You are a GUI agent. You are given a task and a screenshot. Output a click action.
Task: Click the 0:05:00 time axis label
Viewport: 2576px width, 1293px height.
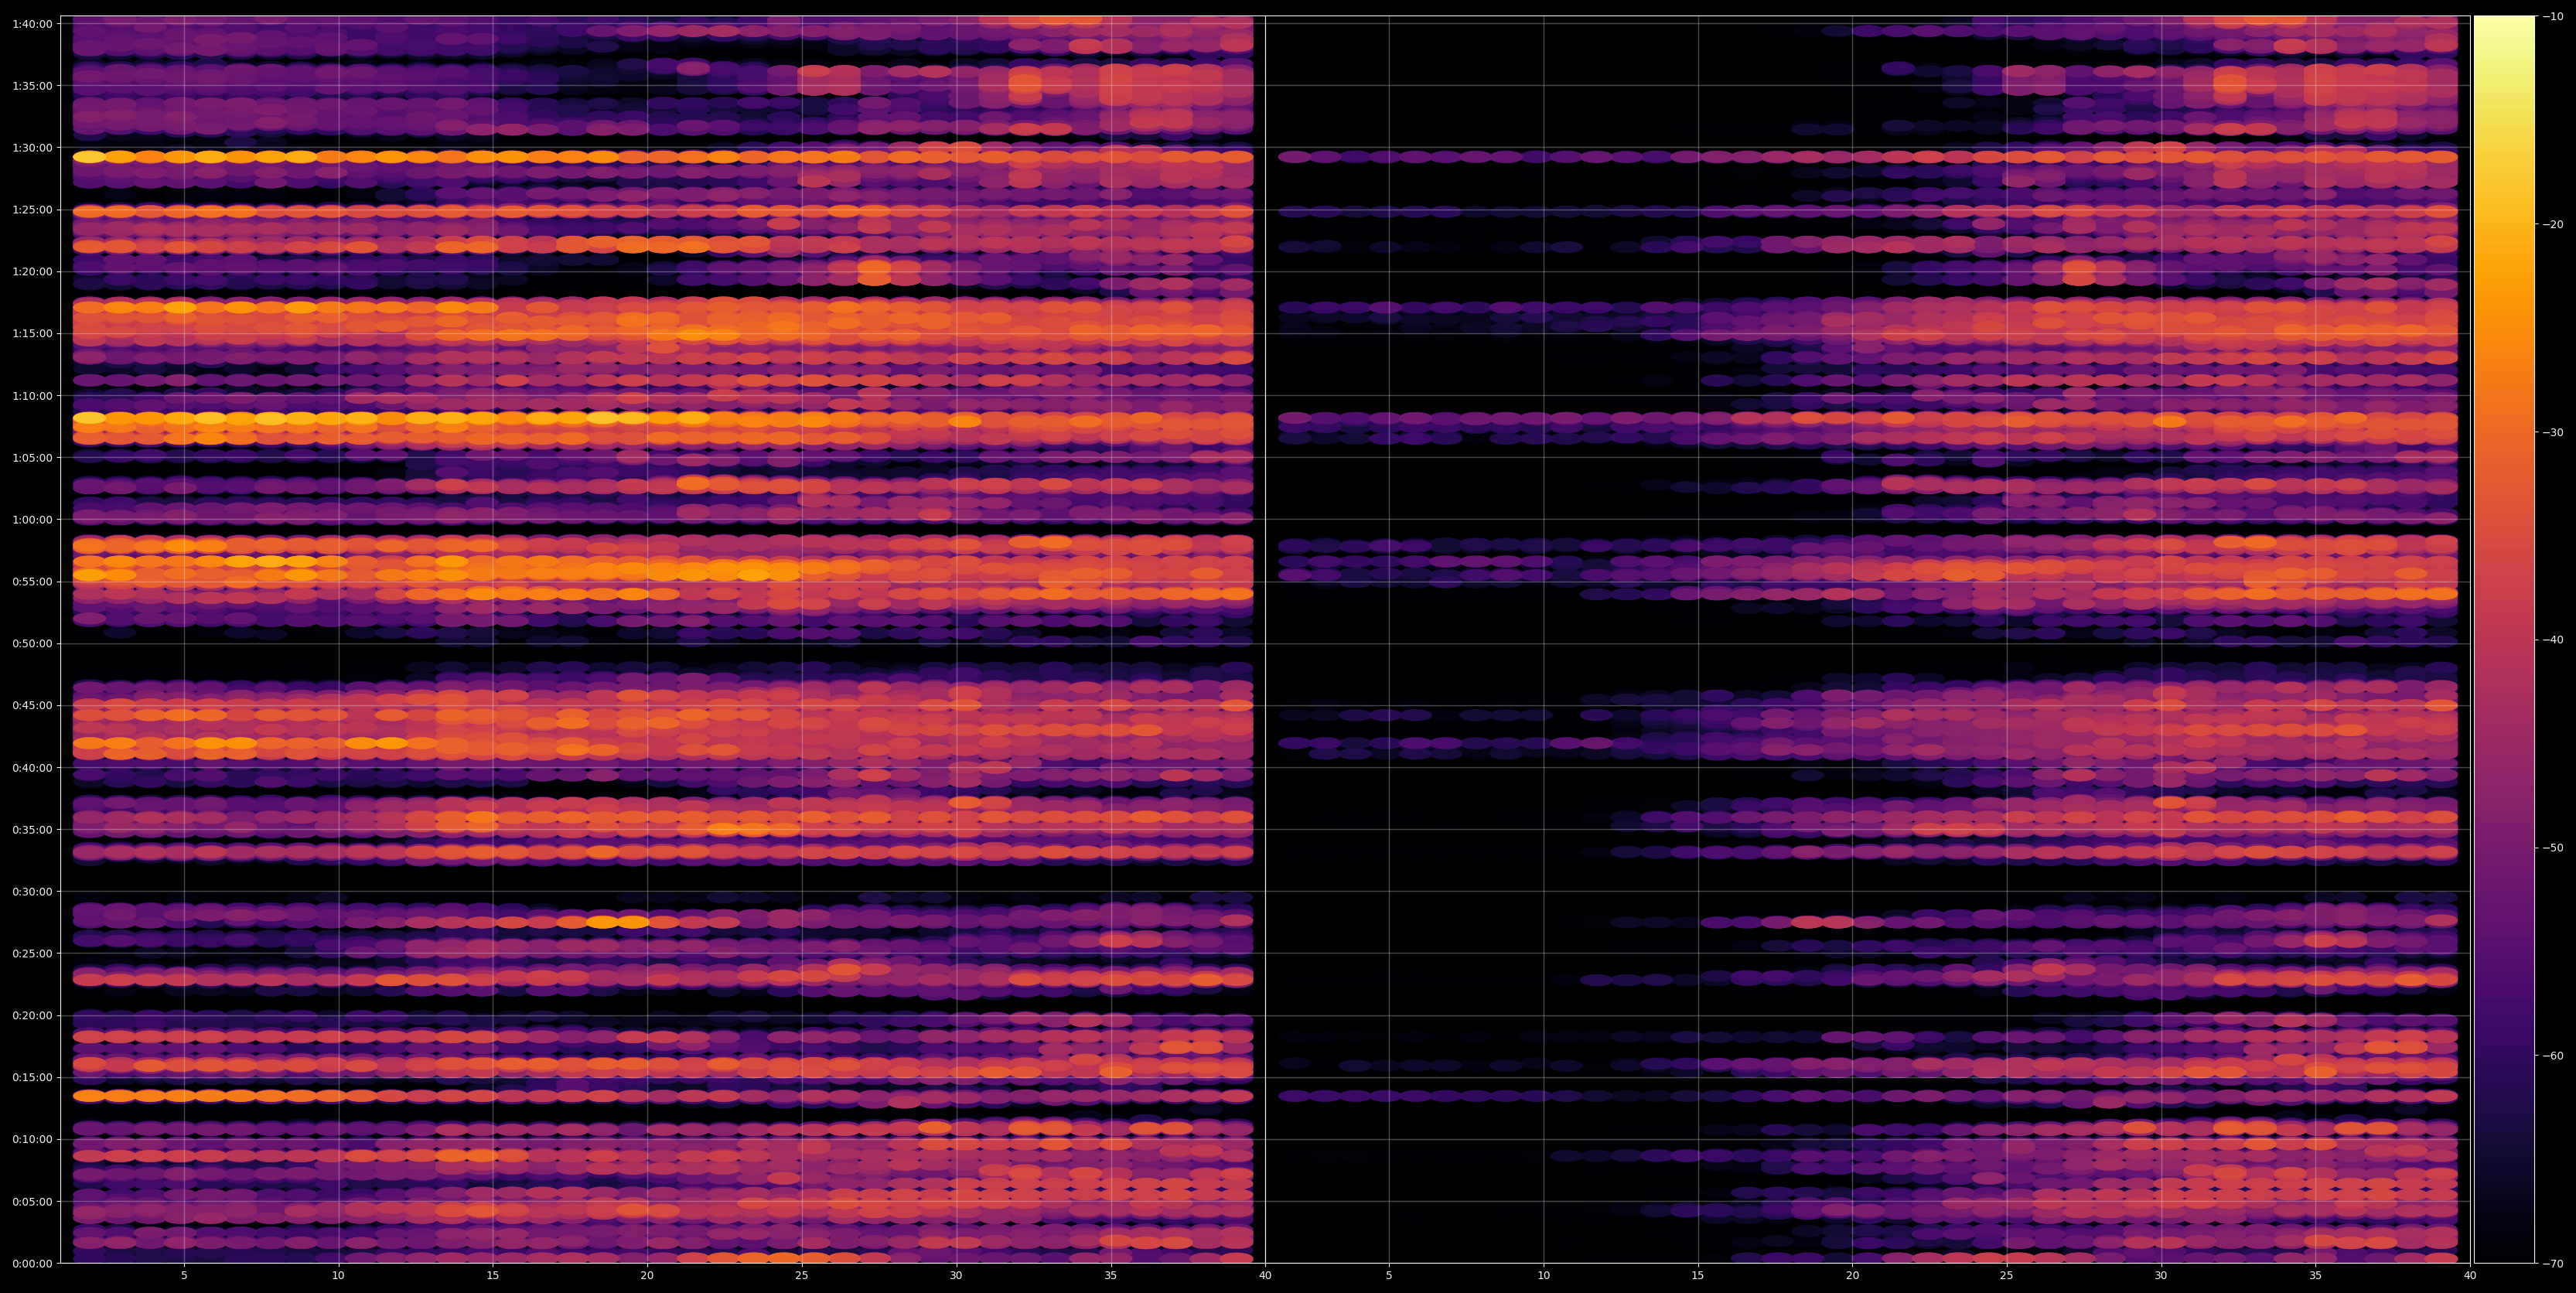coord(31,1201)
